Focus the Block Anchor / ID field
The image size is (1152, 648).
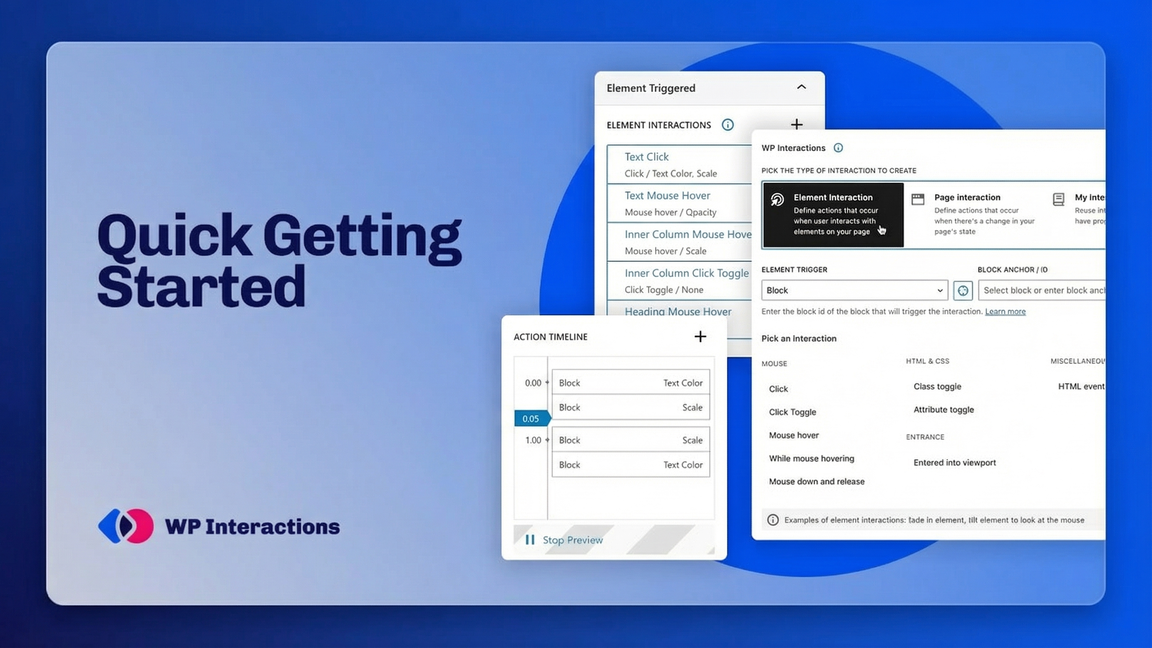click(1042, 290)
